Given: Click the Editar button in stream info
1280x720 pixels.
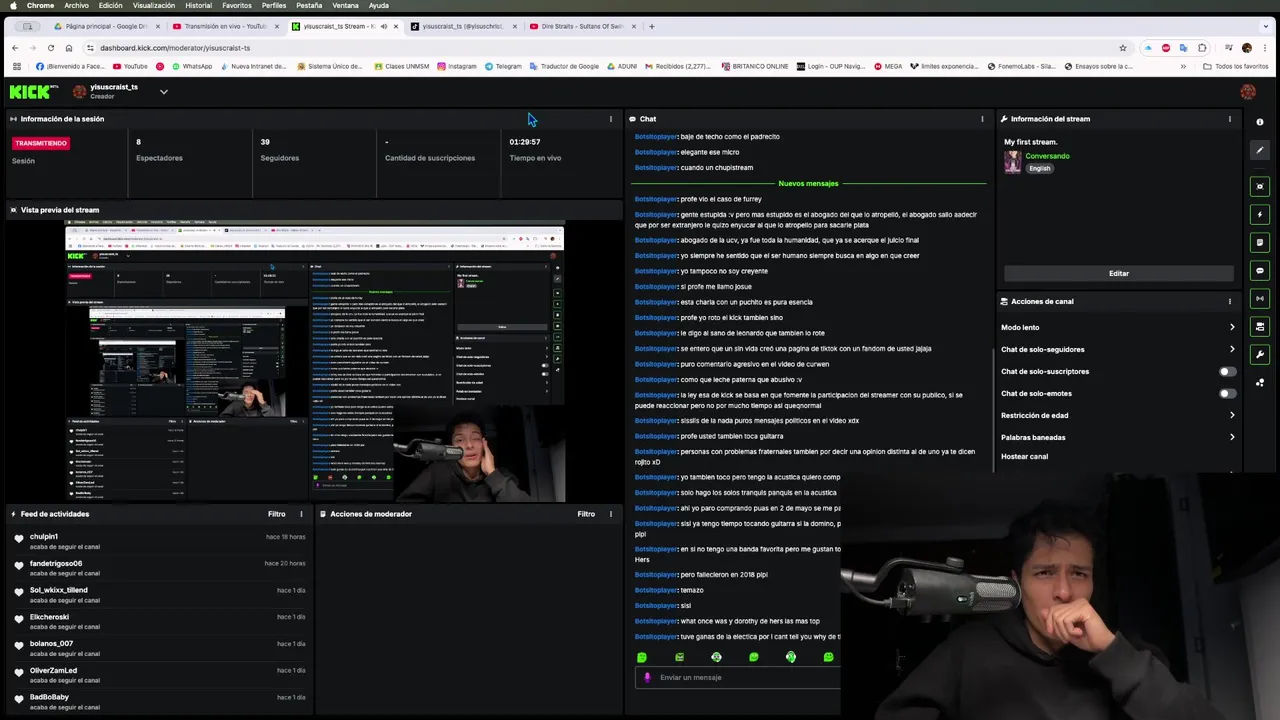Looking at the screenshot, I should pos(1118,273).
